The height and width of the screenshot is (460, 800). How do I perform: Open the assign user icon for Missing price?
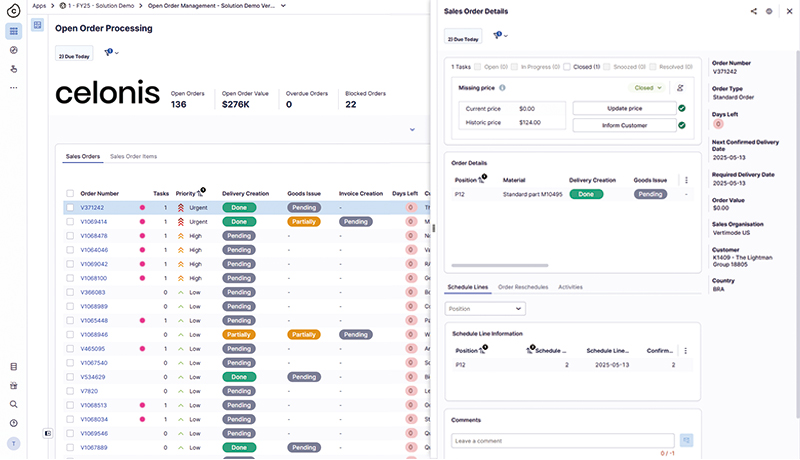[x=681, y=88]
